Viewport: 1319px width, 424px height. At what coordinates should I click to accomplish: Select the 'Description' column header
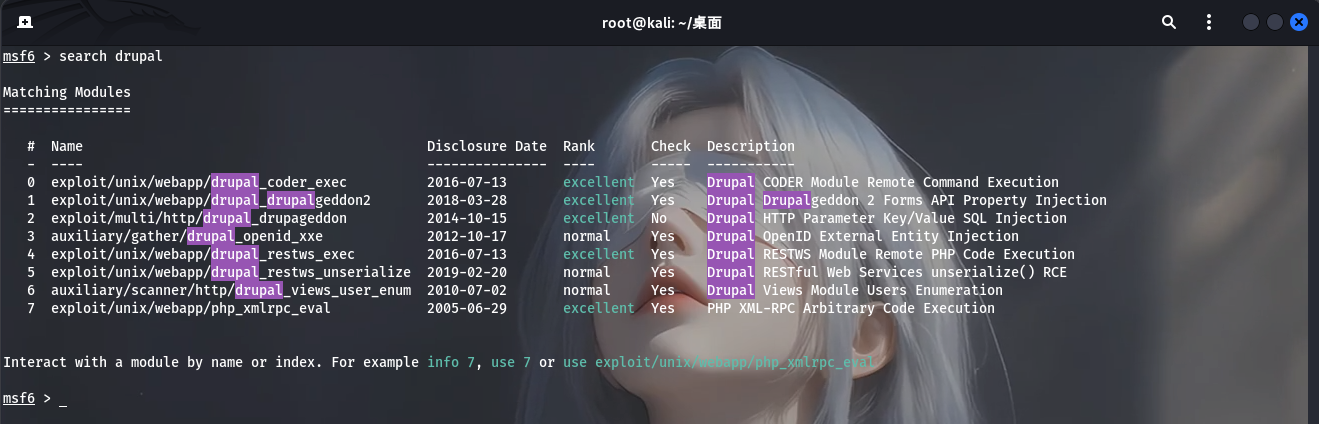(x=751, y=146)
